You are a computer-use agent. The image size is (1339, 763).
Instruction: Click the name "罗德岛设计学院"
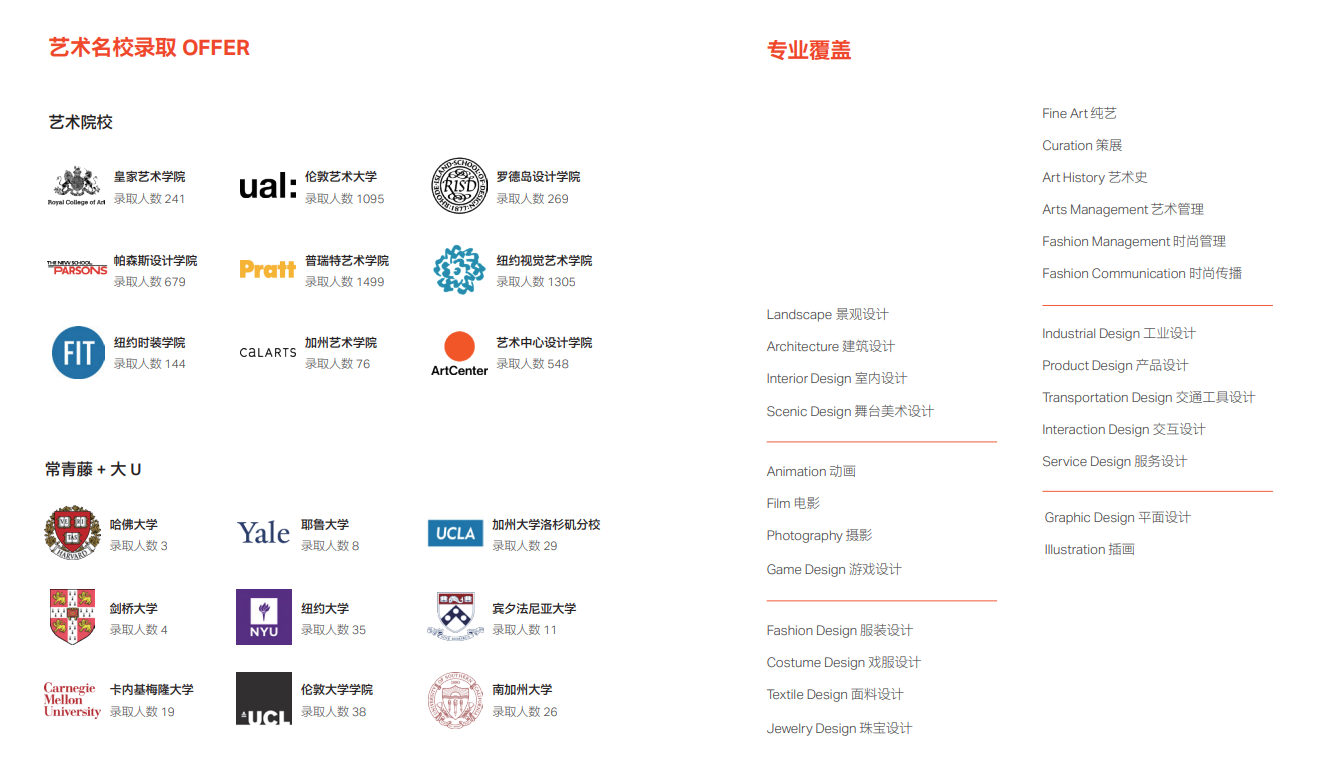(539, 177)
